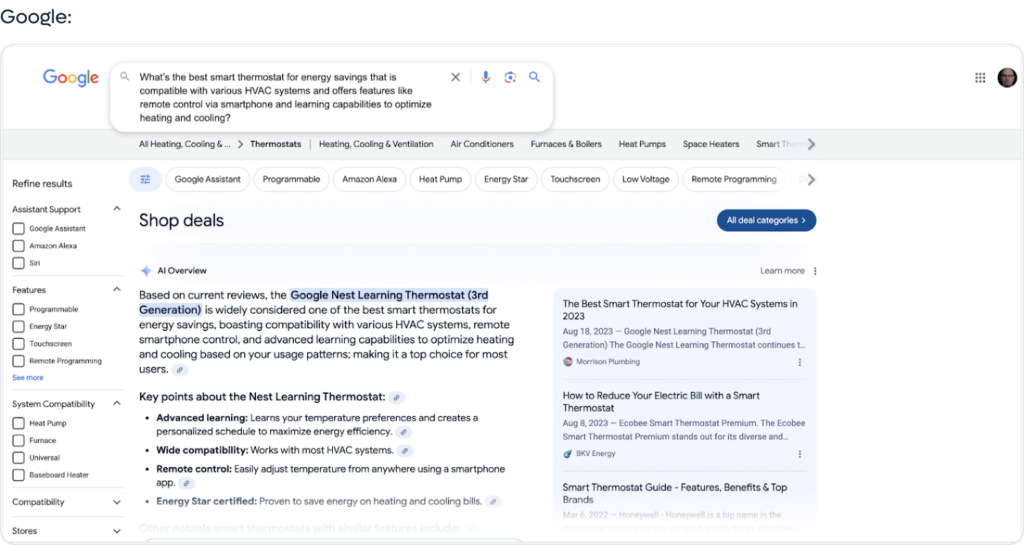
Task: Open more options for Morrison Plumbing result
Action: [799, 362]
